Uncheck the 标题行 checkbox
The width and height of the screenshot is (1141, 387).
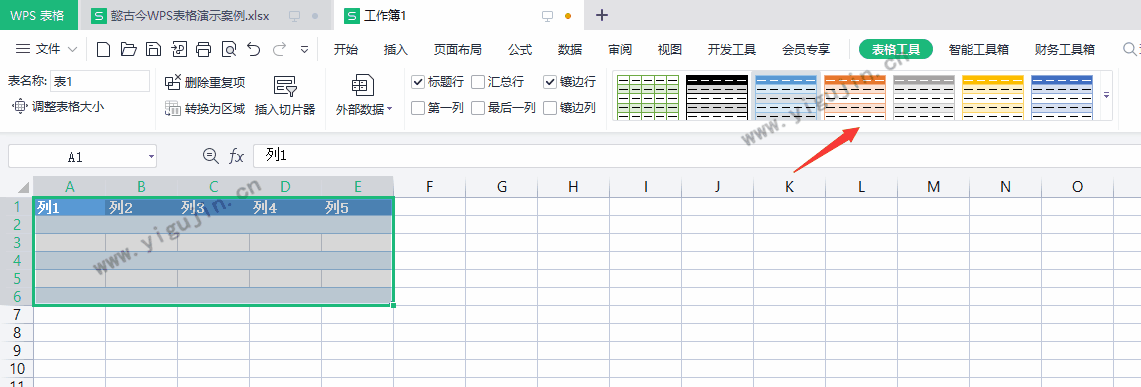[x=418, y=81]
